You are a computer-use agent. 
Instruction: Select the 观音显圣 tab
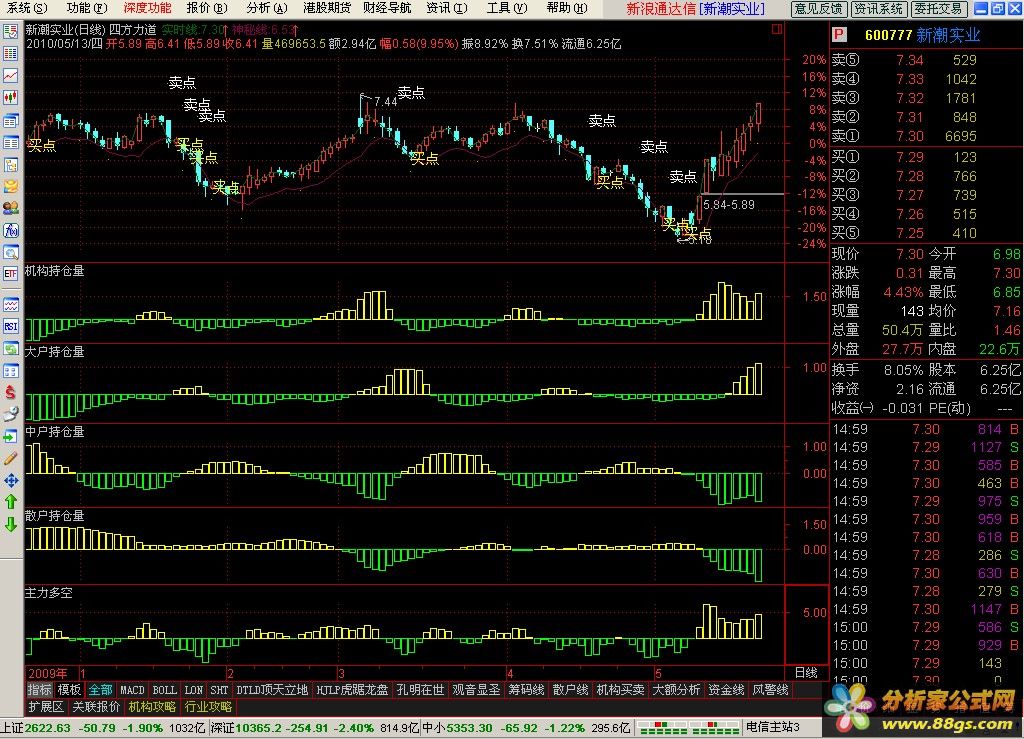pos(476,689)
